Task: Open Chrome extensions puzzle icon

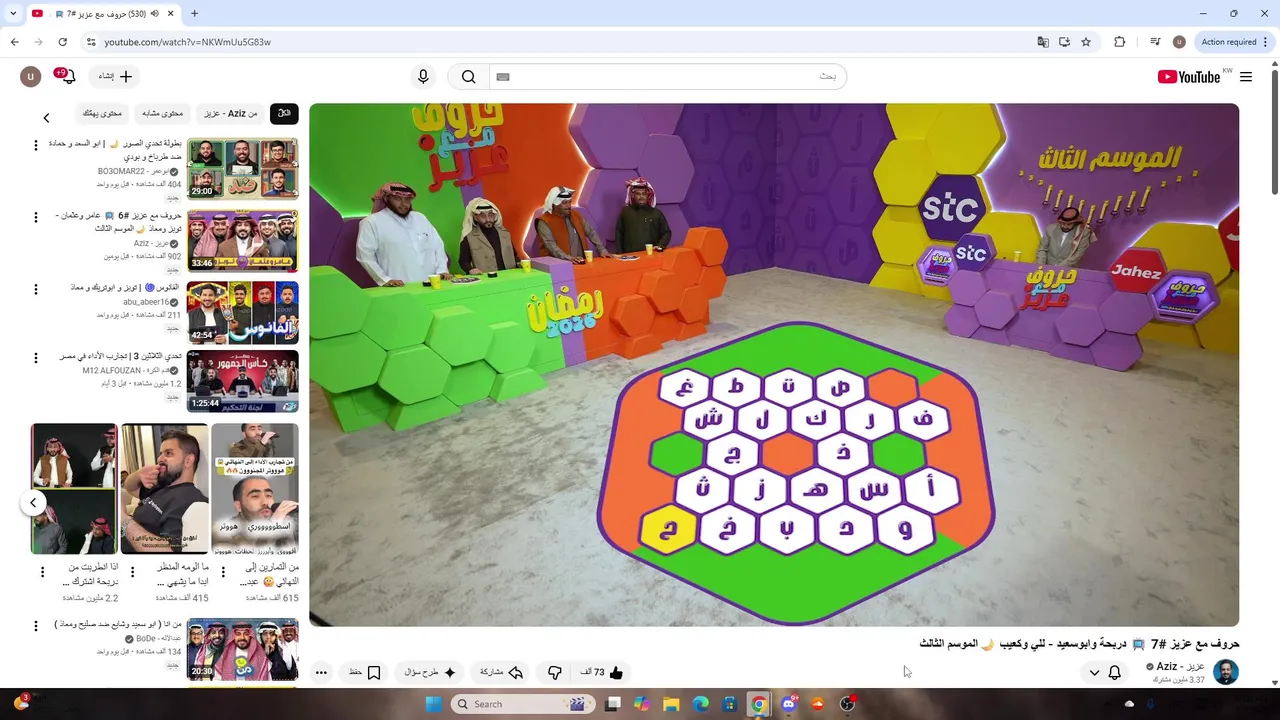Action: (1119, 42)
